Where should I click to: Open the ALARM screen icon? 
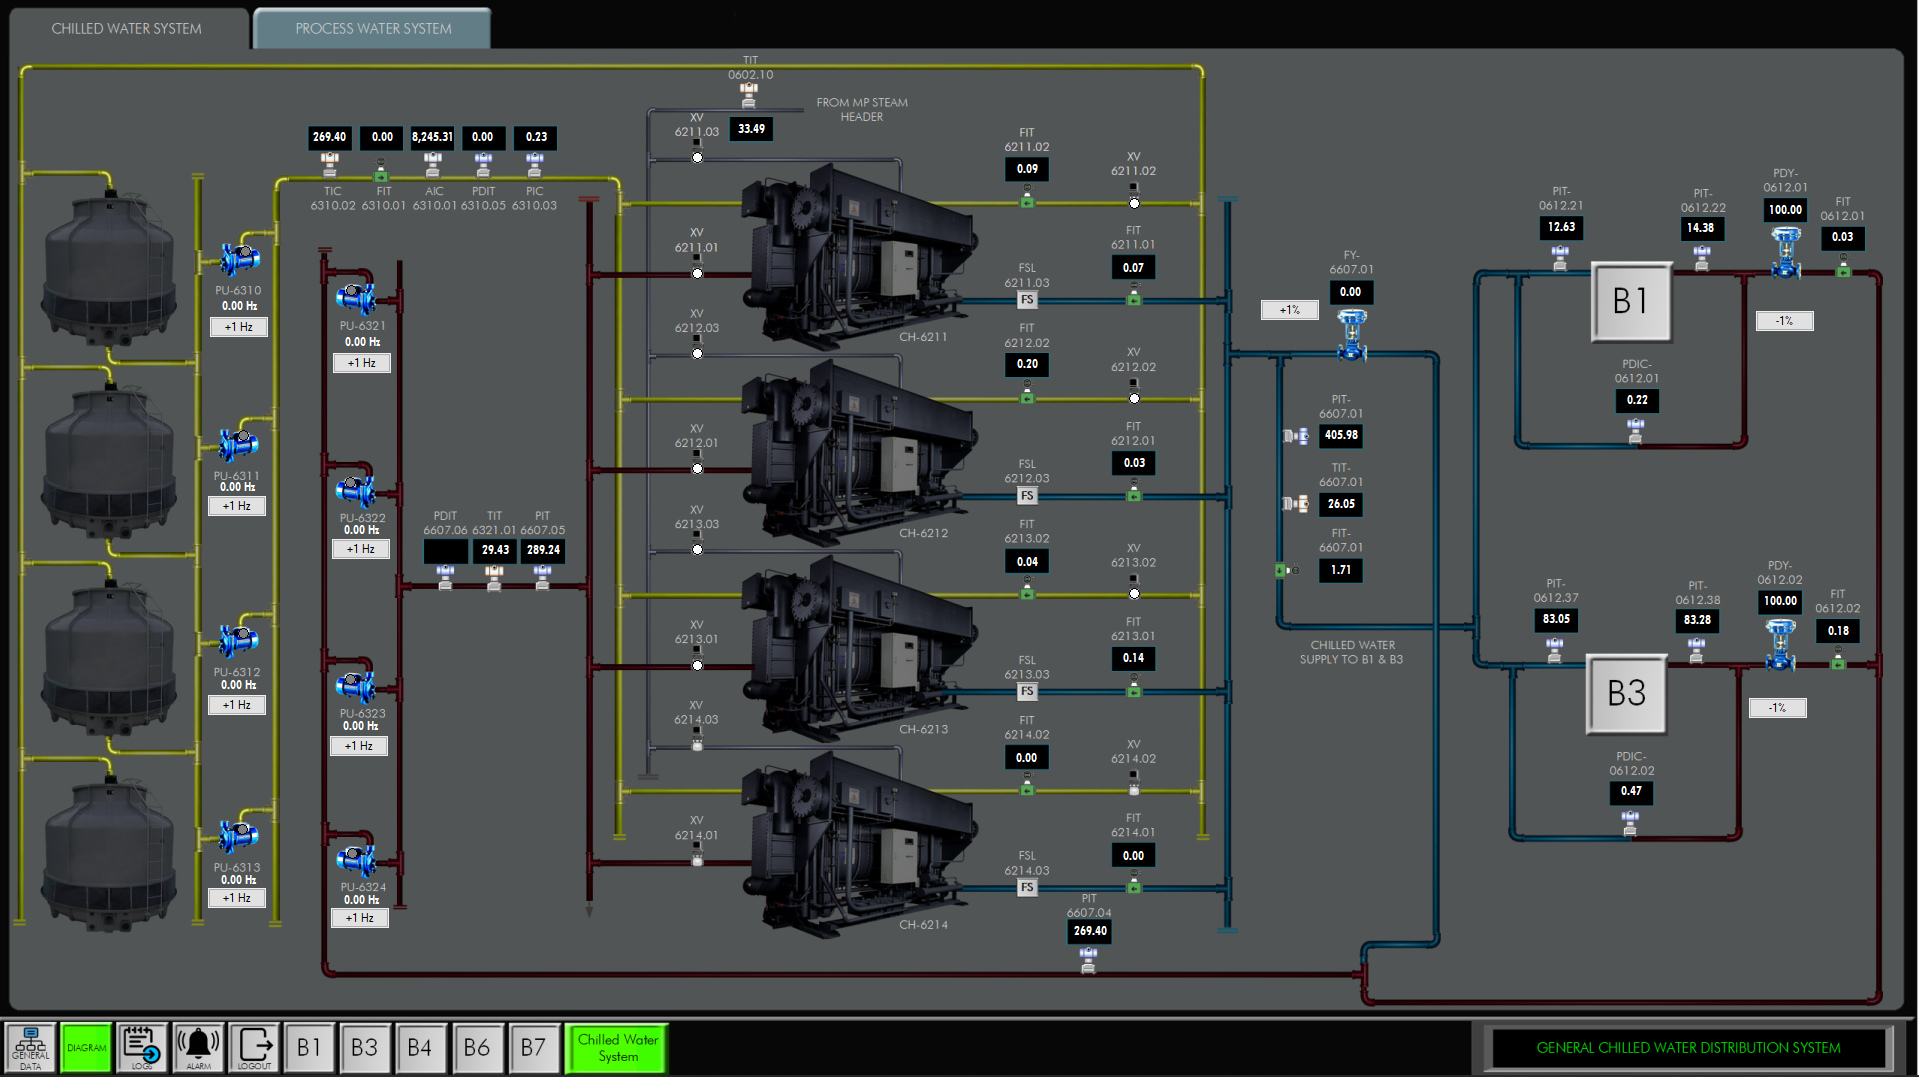tap(198, 1047)
